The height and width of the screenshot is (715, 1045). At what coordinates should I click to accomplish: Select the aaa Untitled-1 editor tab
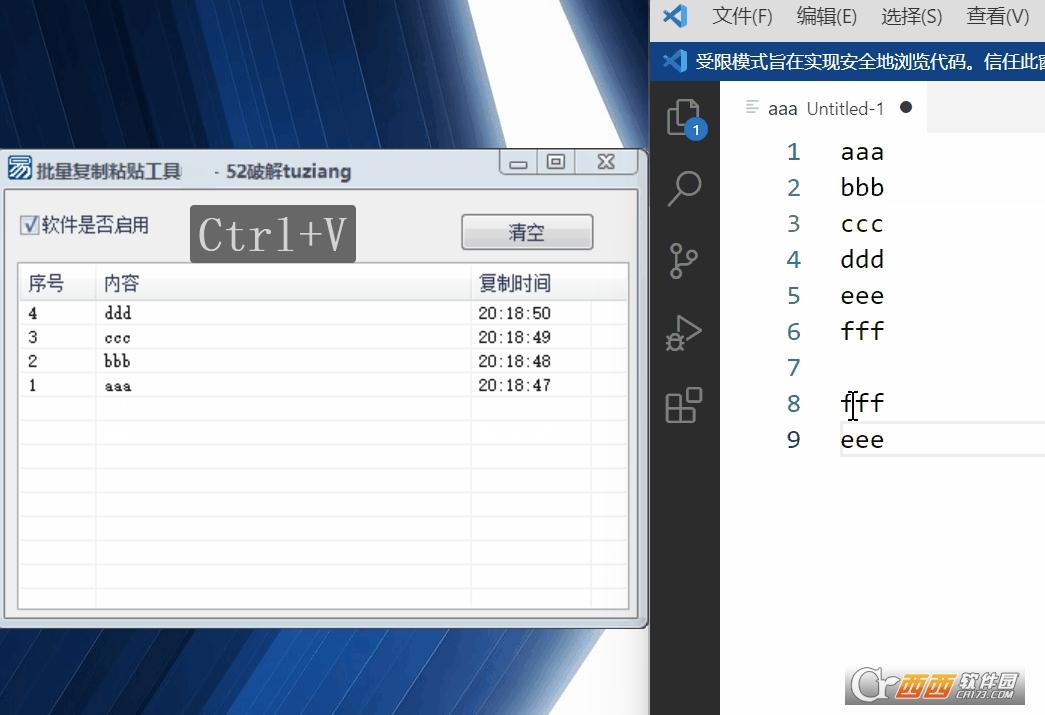(826, 108)
